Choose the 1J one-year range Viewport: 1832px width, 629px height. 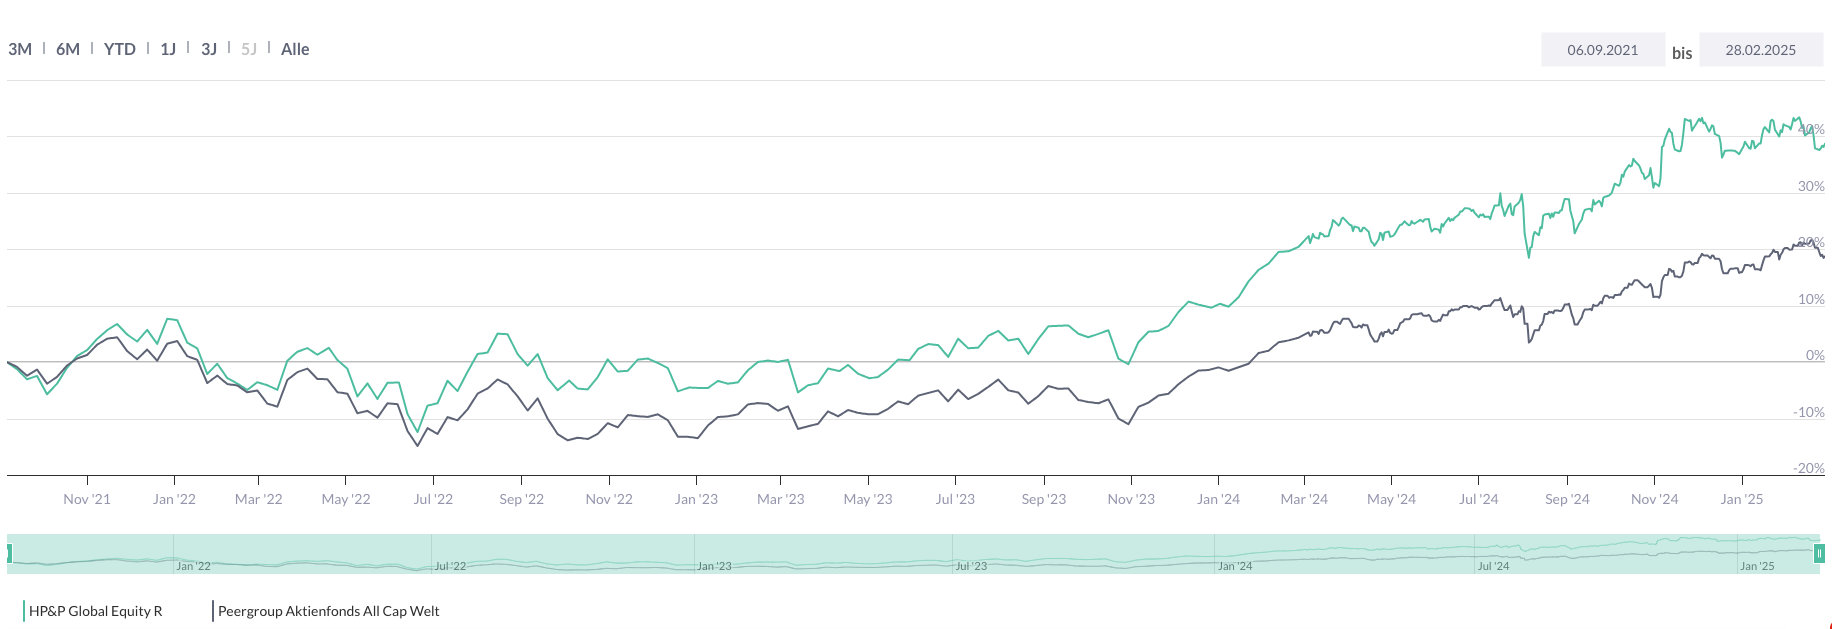pos(168,49)
